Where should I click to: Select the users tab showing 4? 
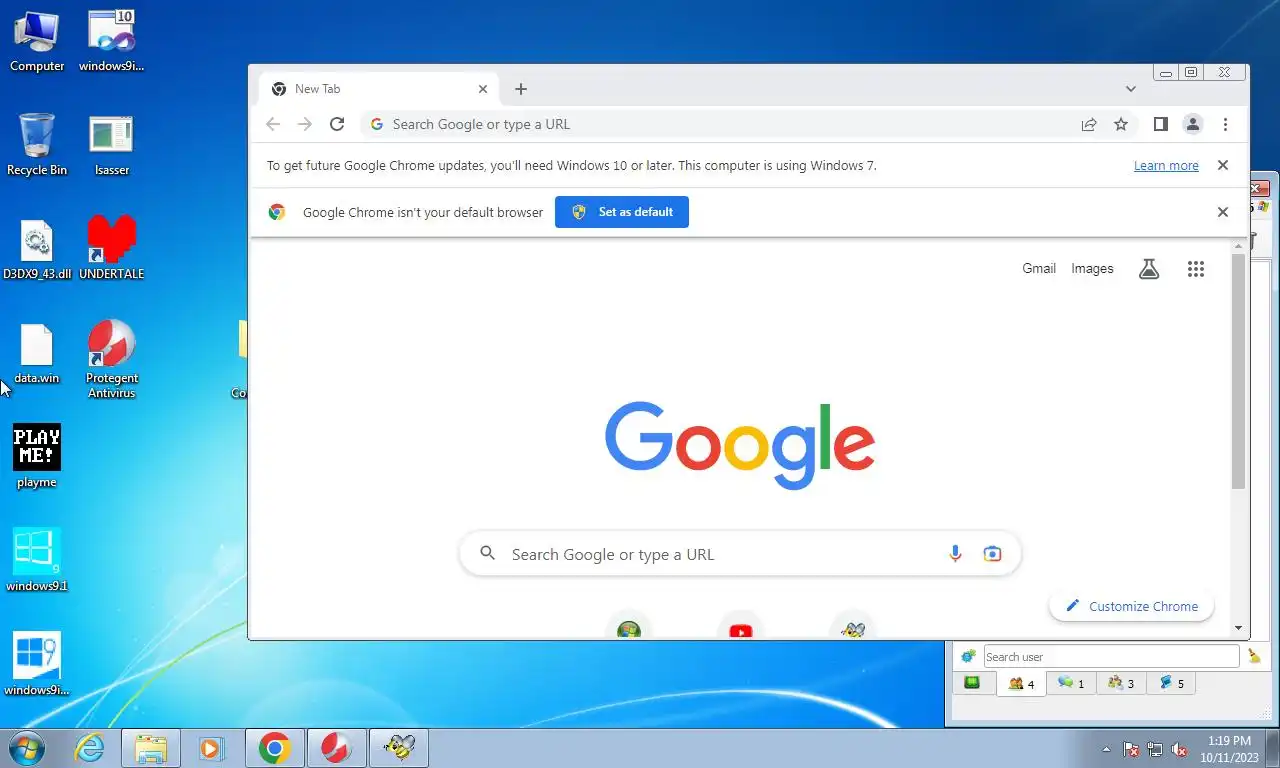(x=1021, y=683)
